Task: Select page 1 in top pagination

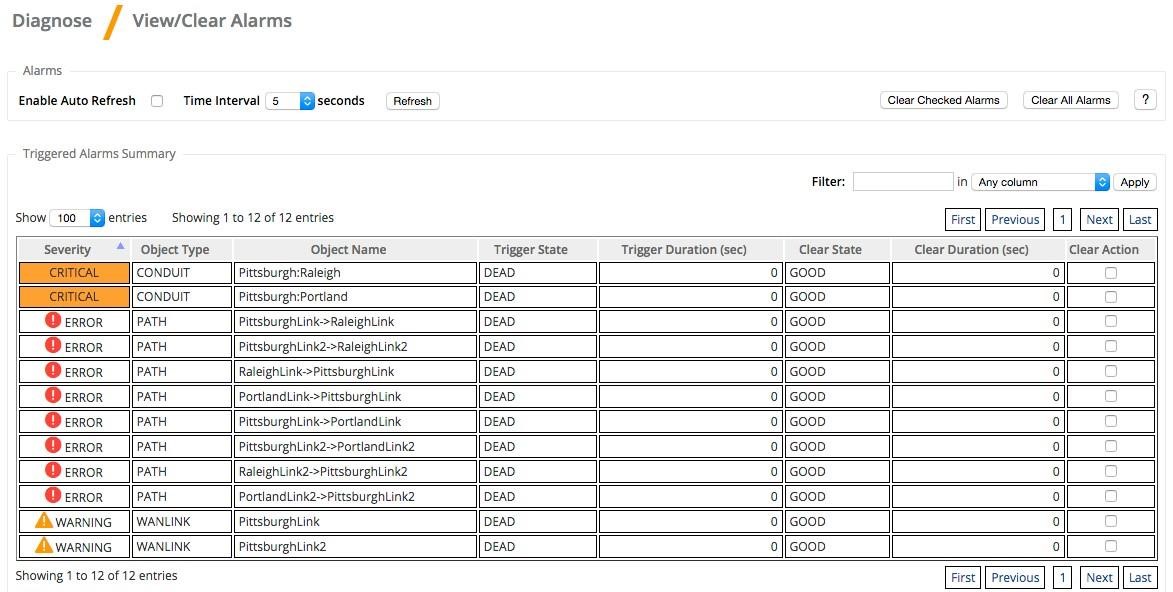Action: coord(1062,219)
